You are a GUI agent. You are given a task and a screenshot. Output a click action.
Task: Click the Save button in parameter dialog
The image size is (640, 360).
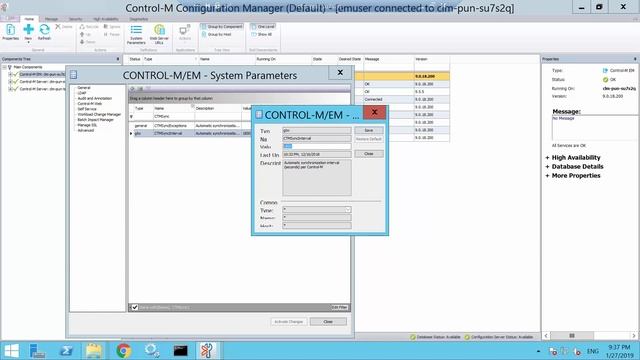pos(369,130)
